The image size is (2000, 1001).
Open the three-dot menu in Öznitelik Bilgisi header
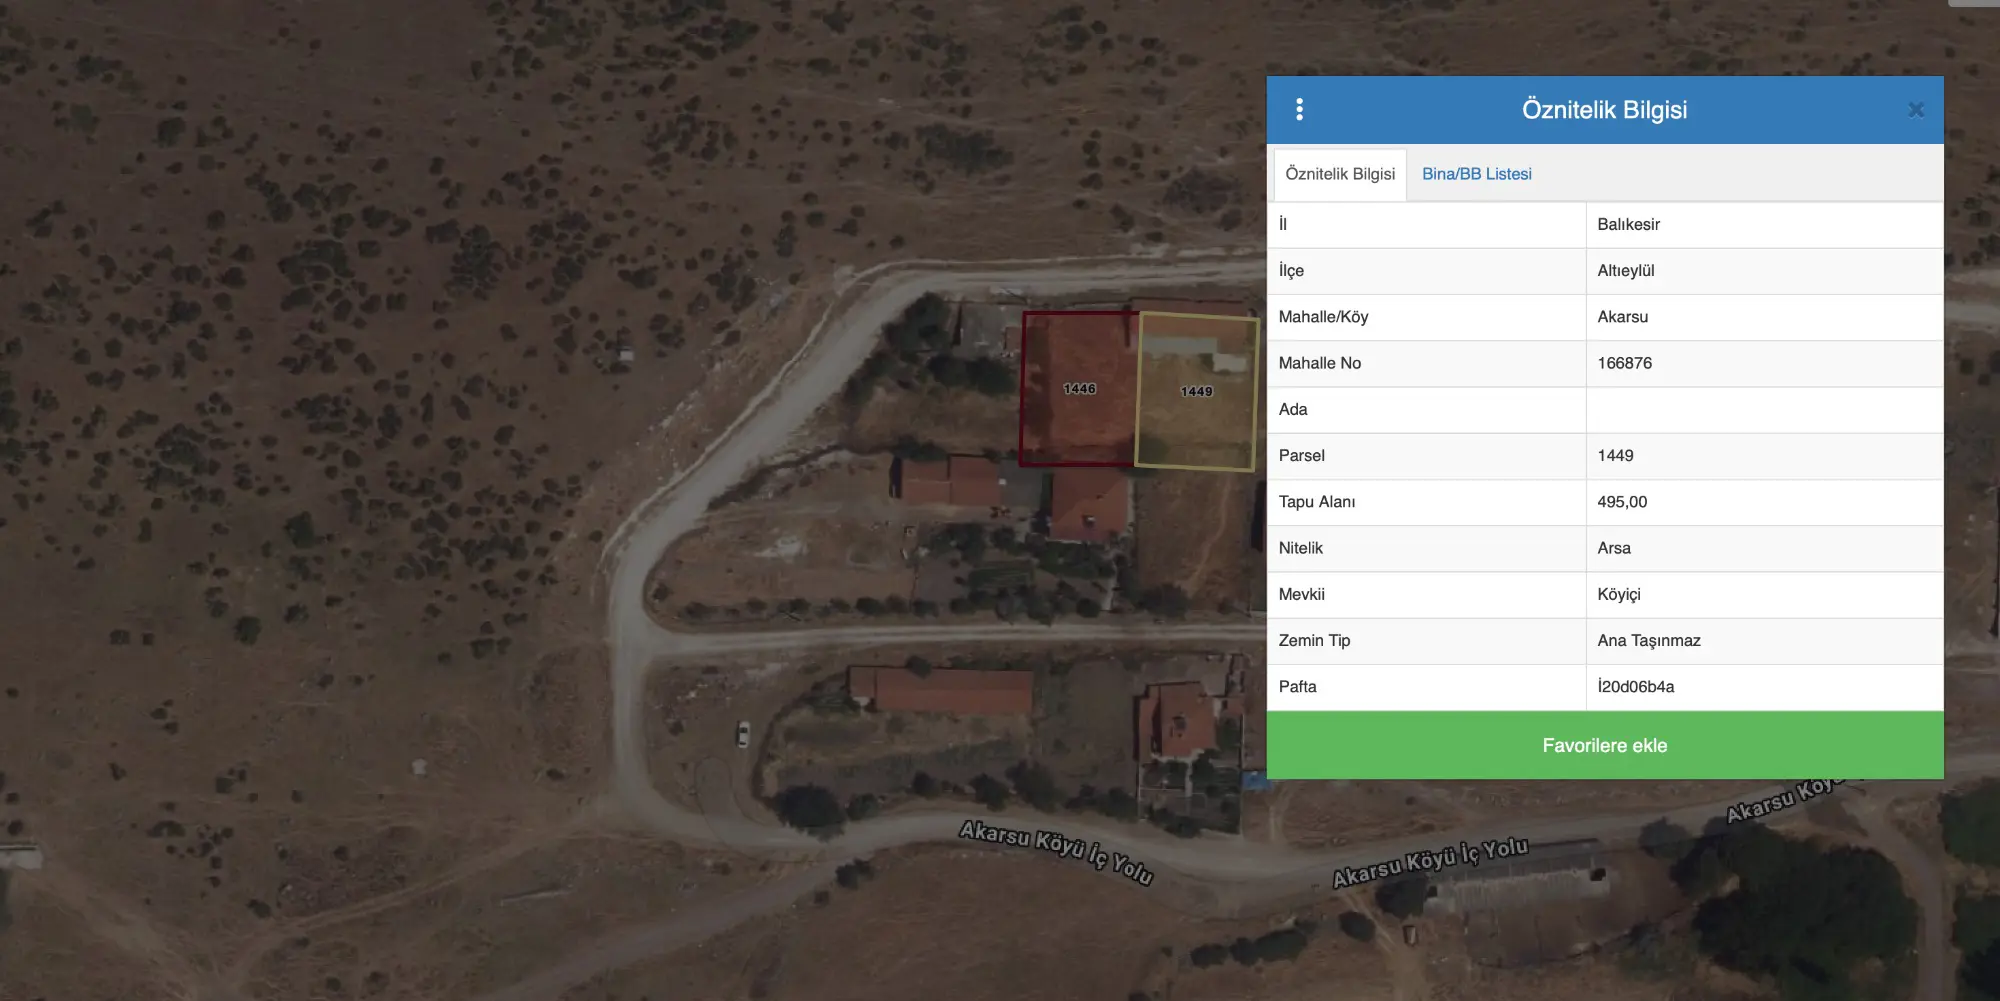(x=1299, y=109)
